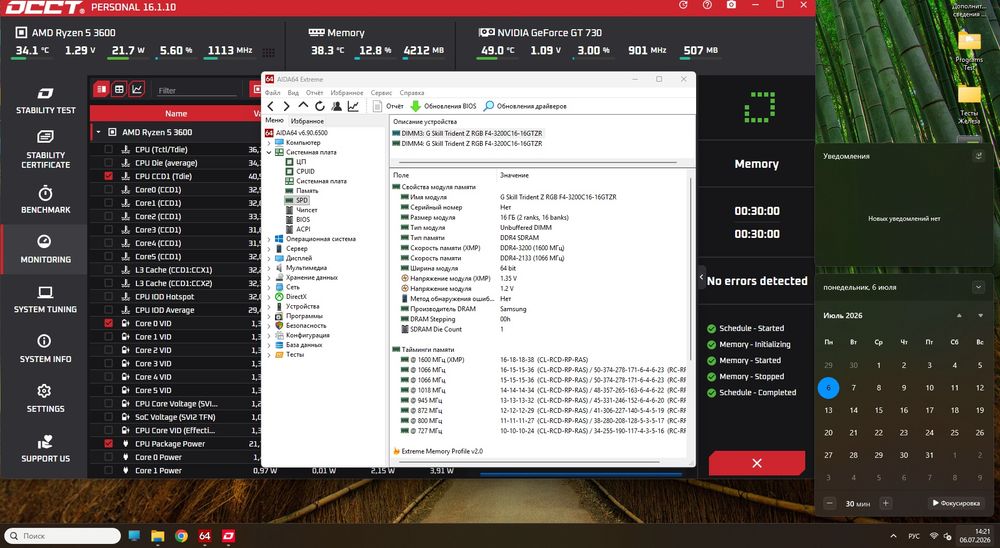Open OCCT Settings from the sidebar

tap(45, 399)
